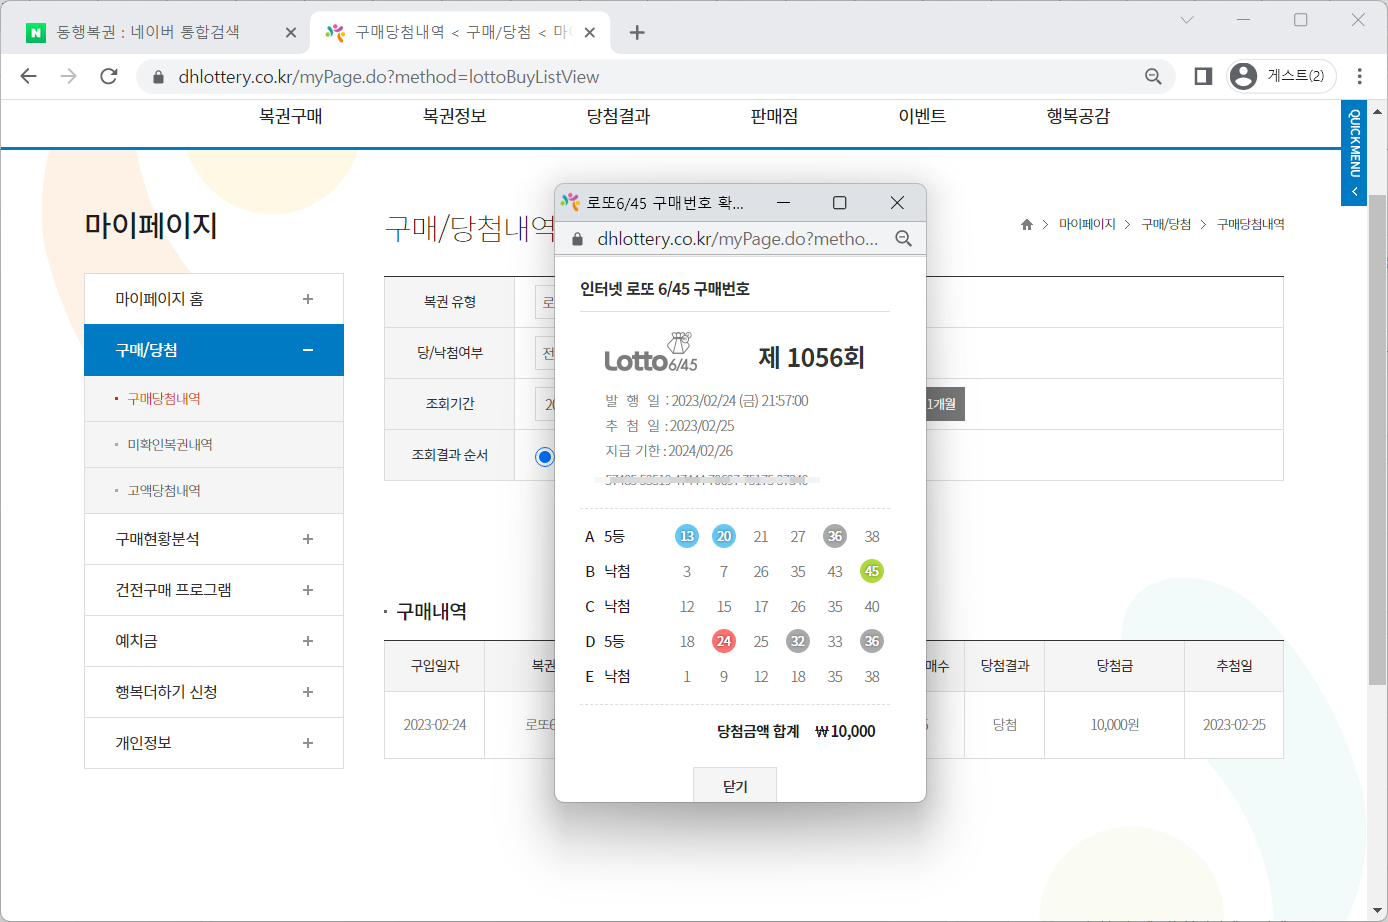The height and width of the screenshot is (922, 1388).
Task: Close the 동행복권 Naver search tab
Action: click(x=291, y=32)
